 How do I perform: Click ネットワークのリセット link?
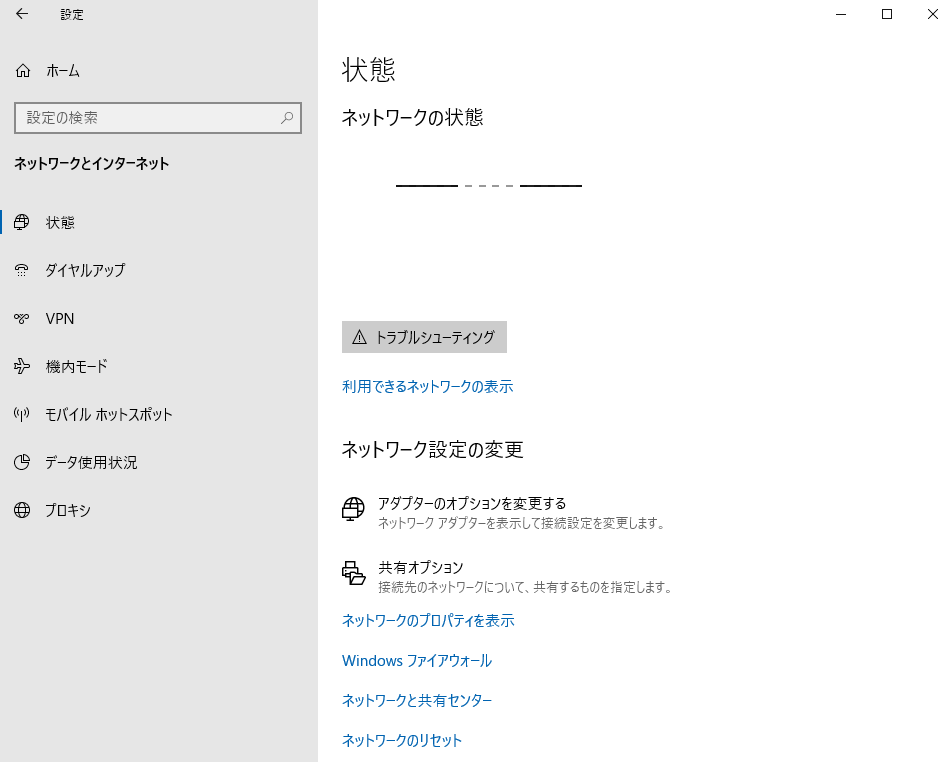click(x=402, y=740)
